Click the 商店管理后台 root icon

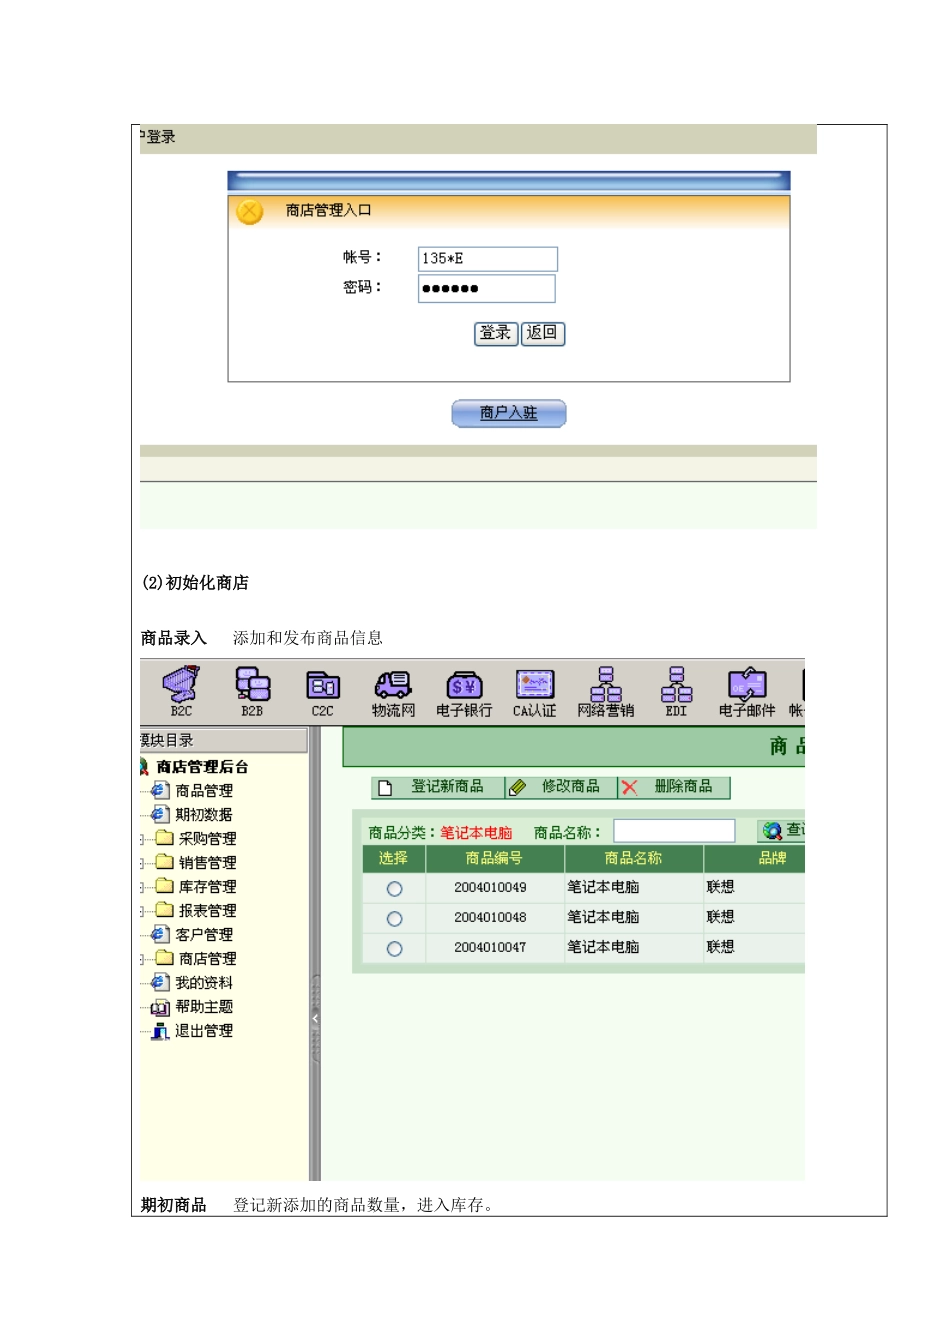(144, 766)
